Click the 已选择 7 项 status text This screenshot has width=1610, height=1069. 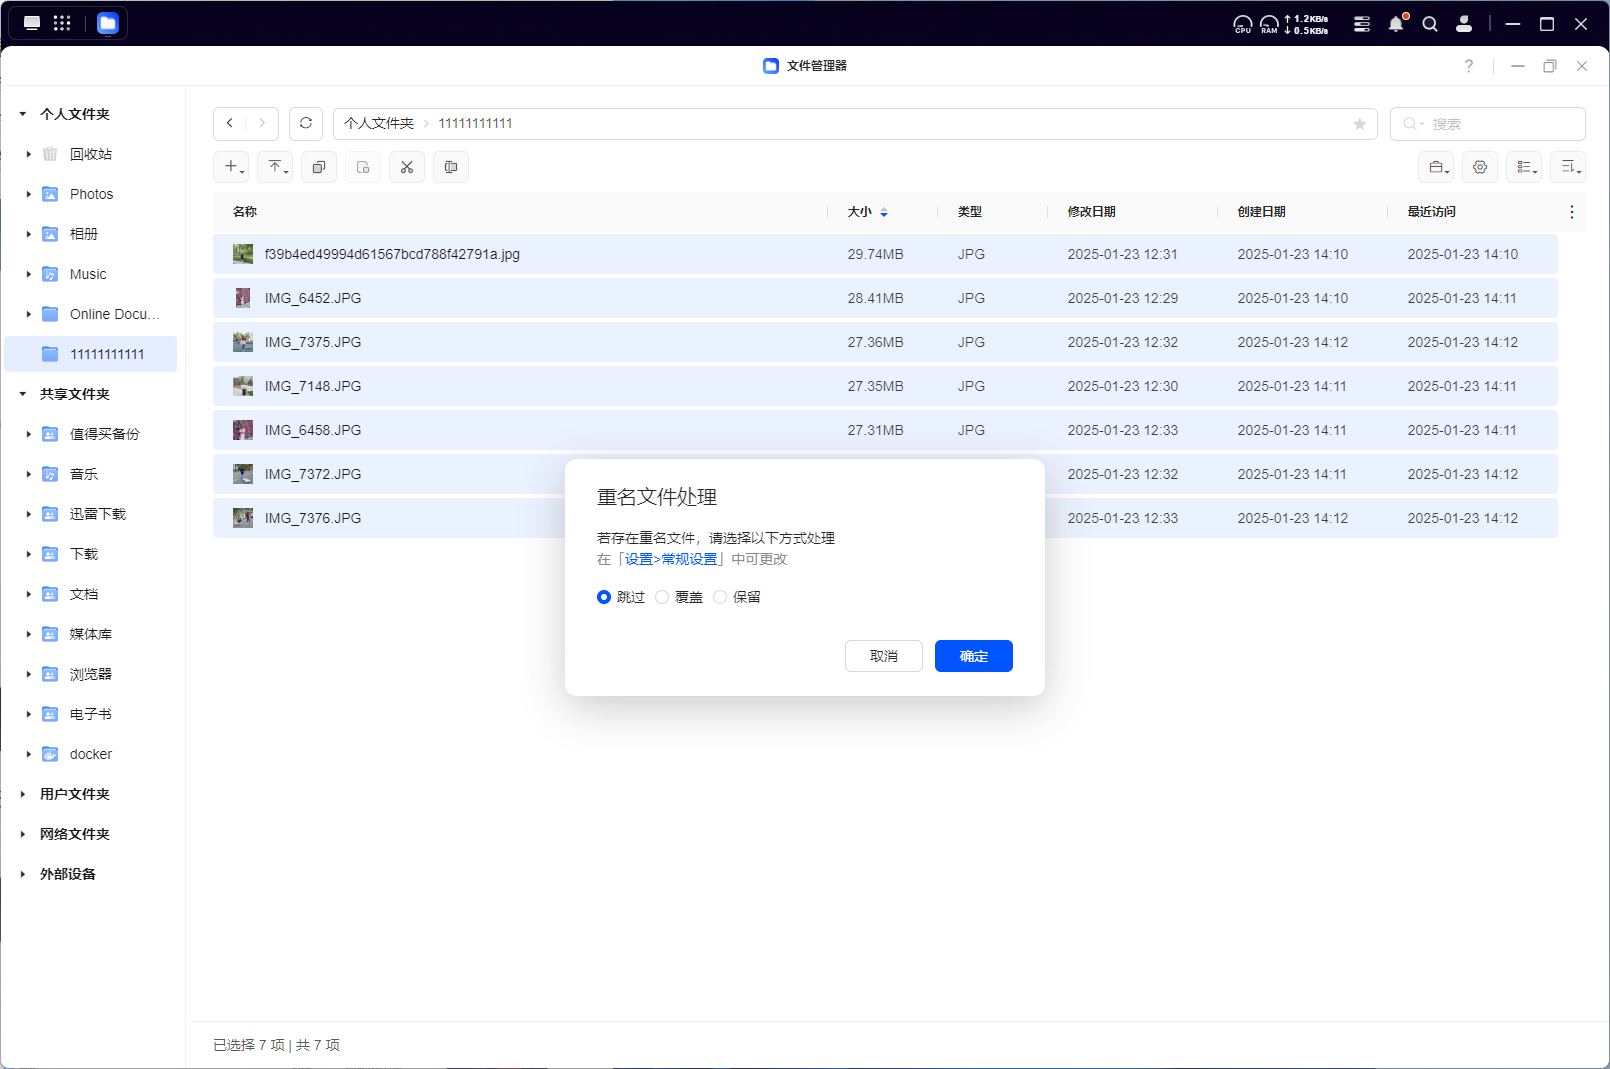click(249, 1045)
